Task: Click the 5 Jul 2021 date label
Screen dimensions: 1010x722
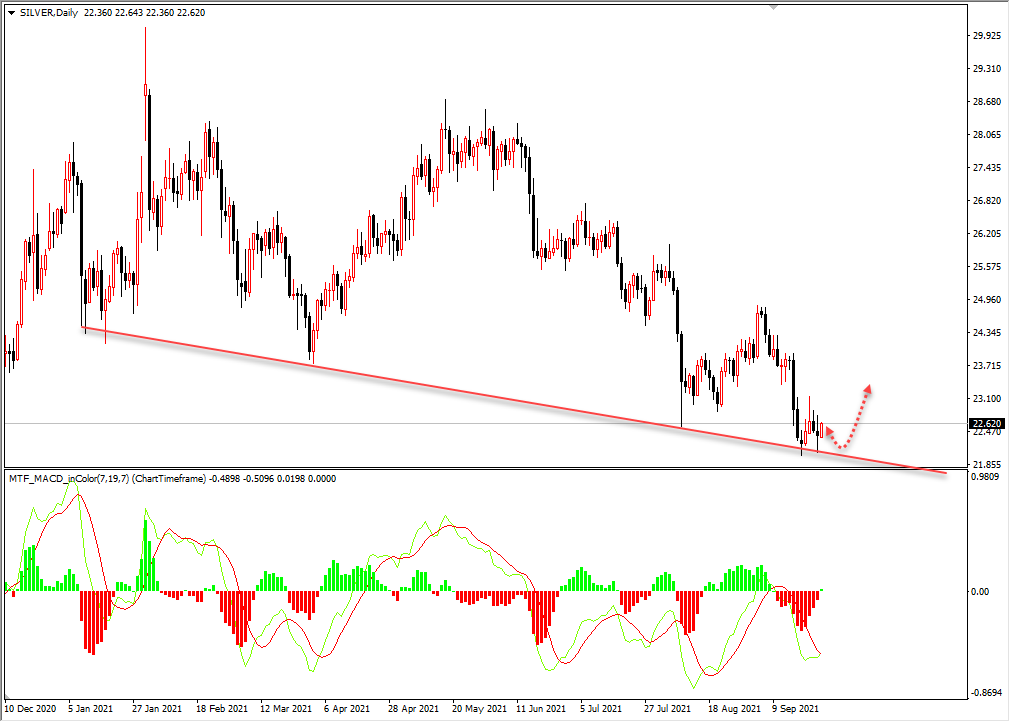Action: 601,708
